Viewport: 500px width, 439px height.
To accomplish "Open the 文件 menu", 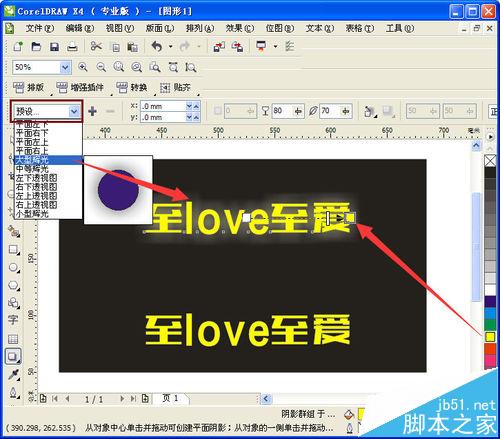I will coord(40,28).
